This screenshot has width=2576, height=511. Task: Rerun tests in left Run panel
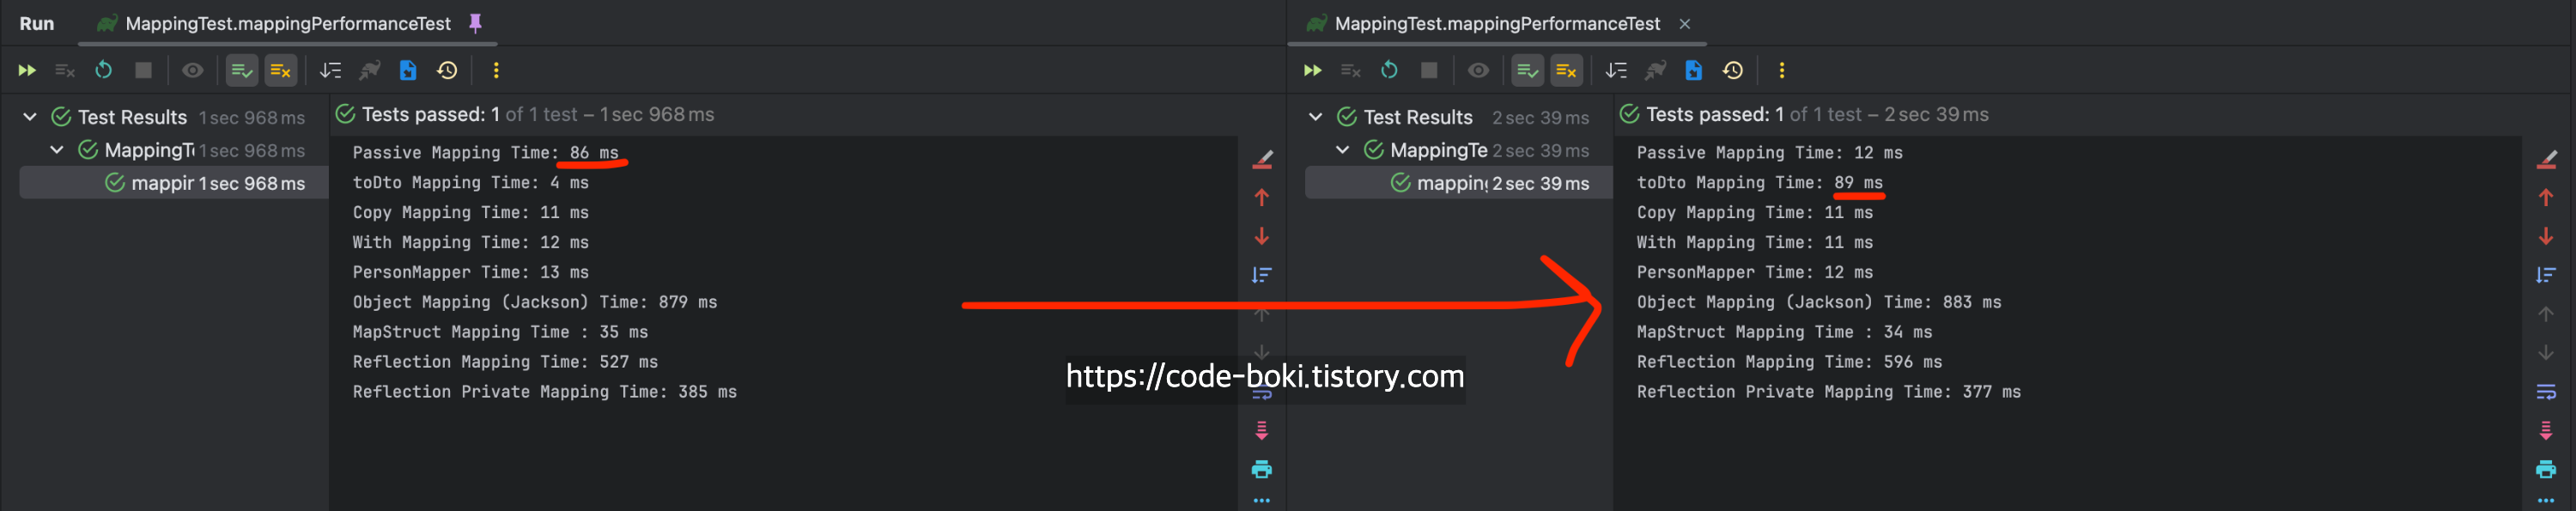pos(27,70)
